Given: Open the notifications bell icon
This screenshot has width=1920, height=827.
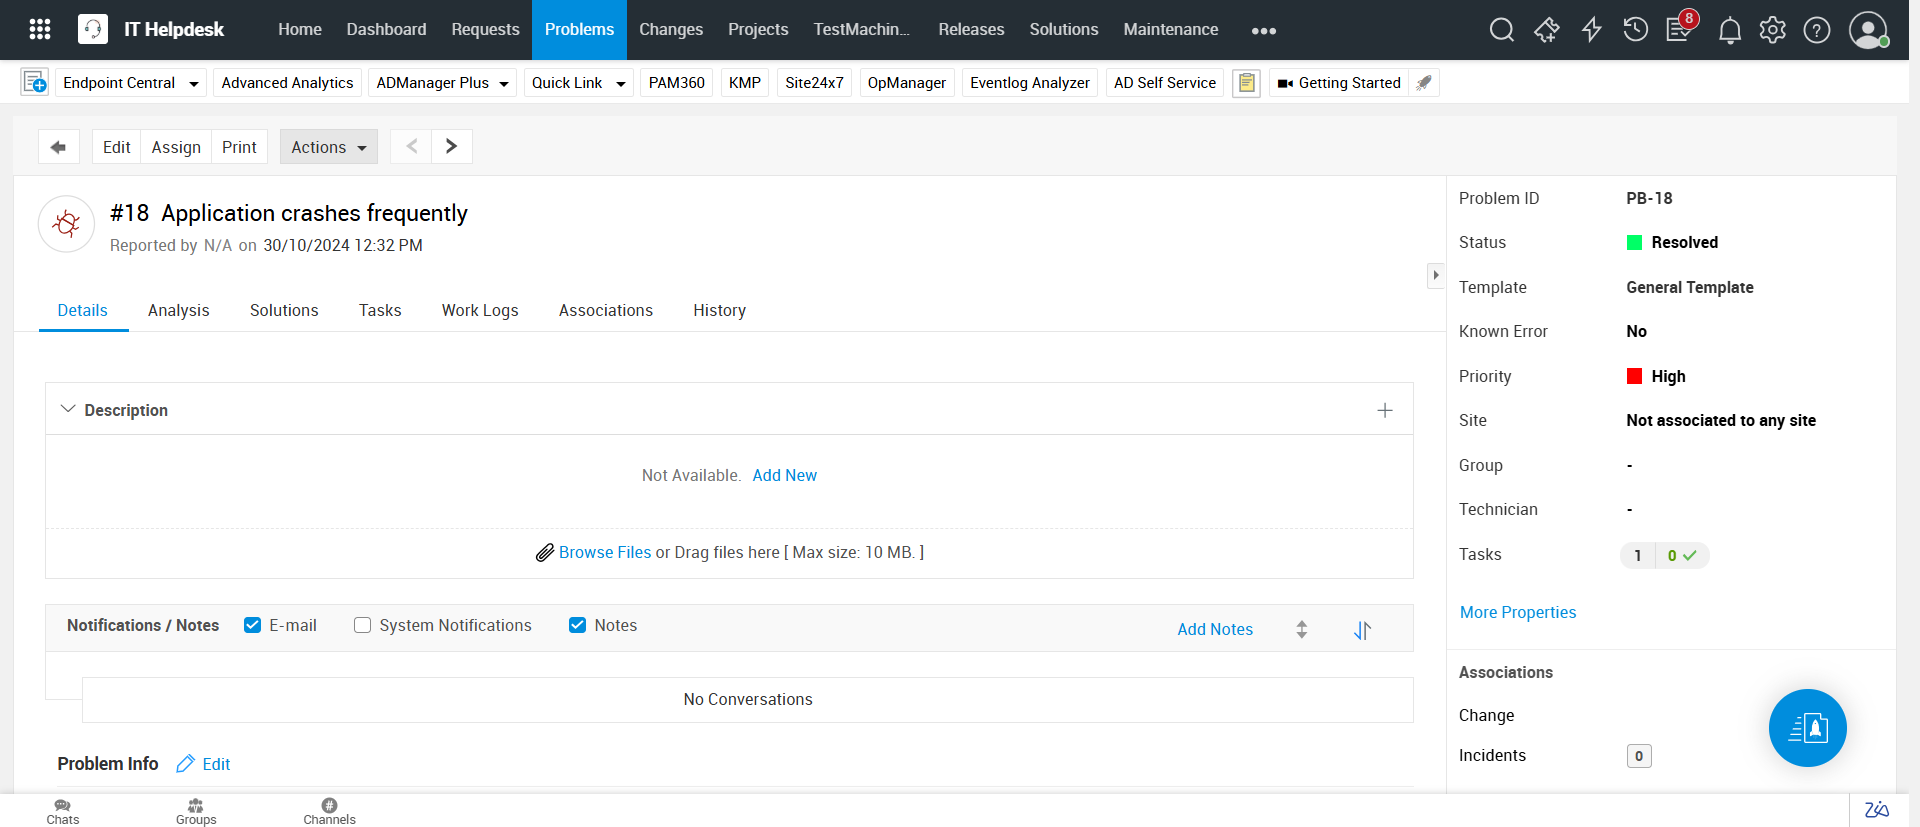Looking at the screenshot, I should click(1729, 31).
